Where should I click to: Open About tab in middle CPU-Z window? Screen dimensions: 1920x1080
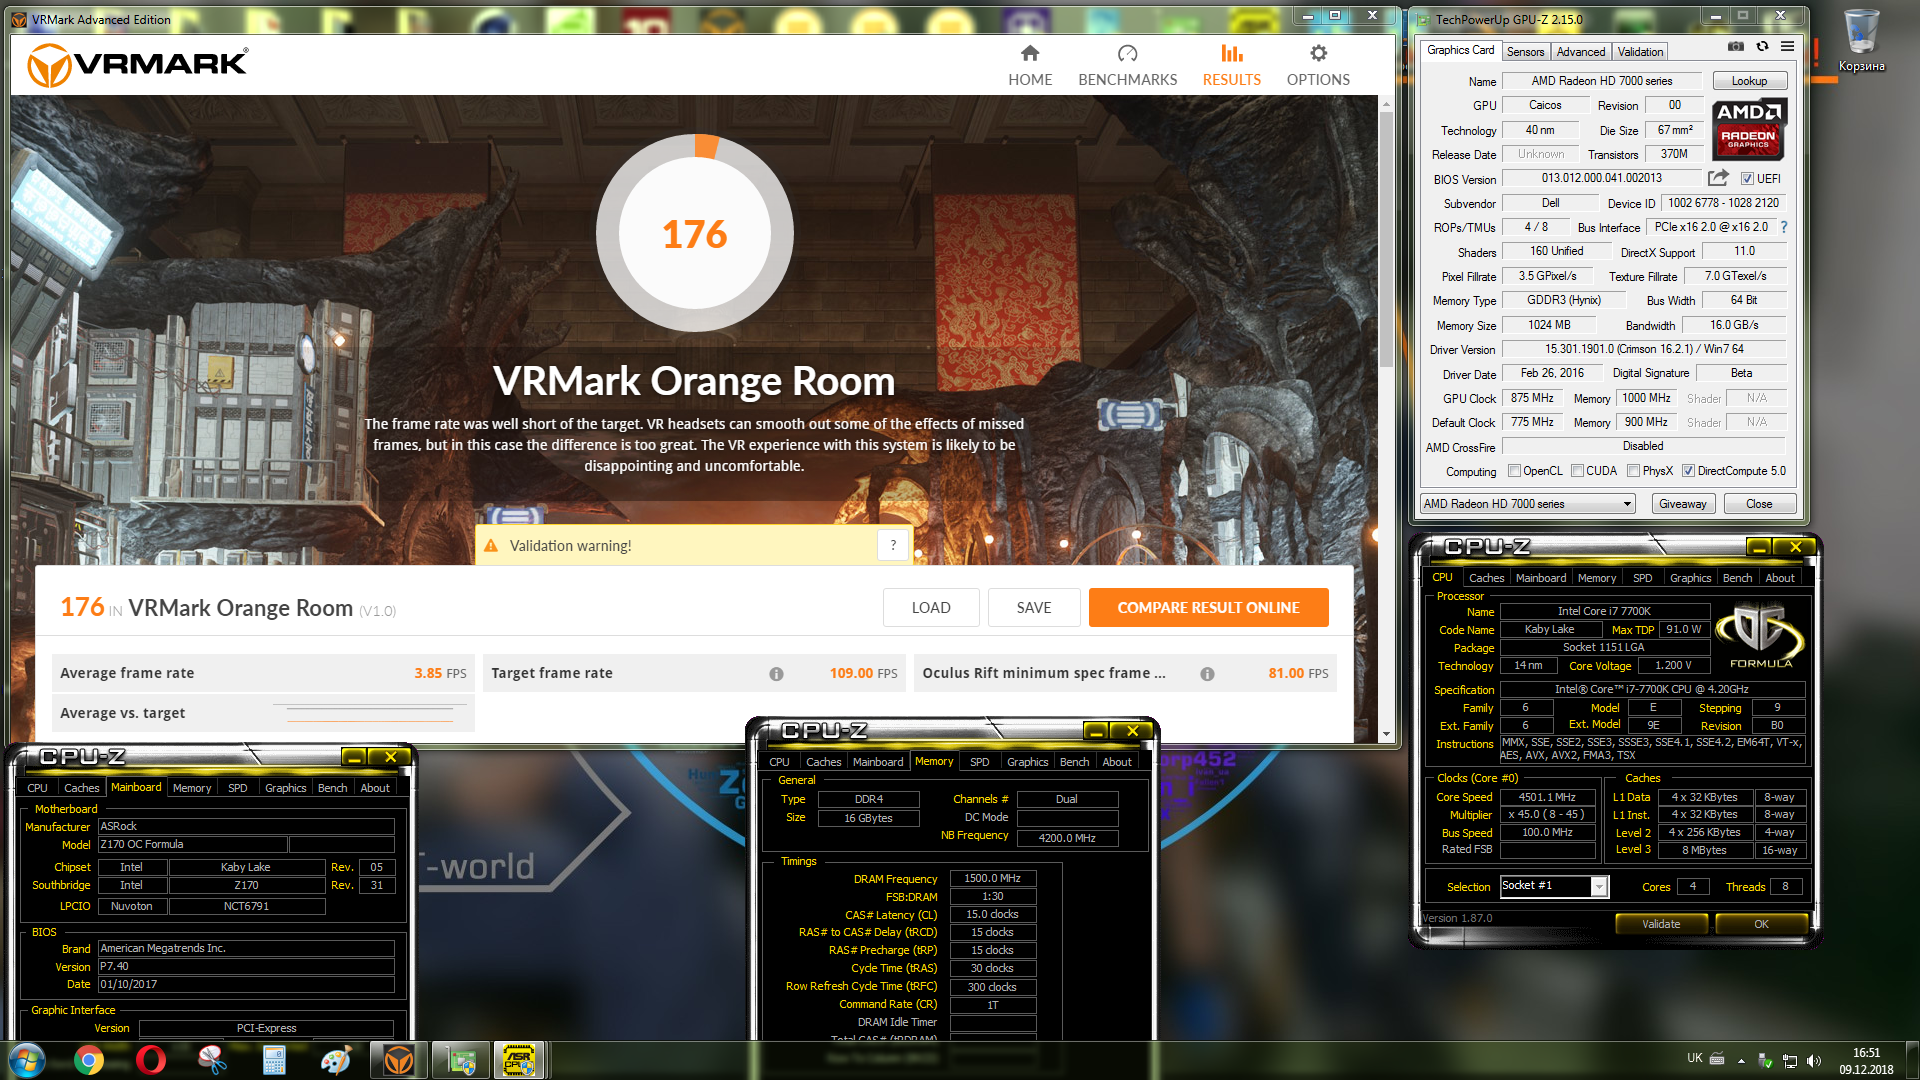tap(1117, 762)
